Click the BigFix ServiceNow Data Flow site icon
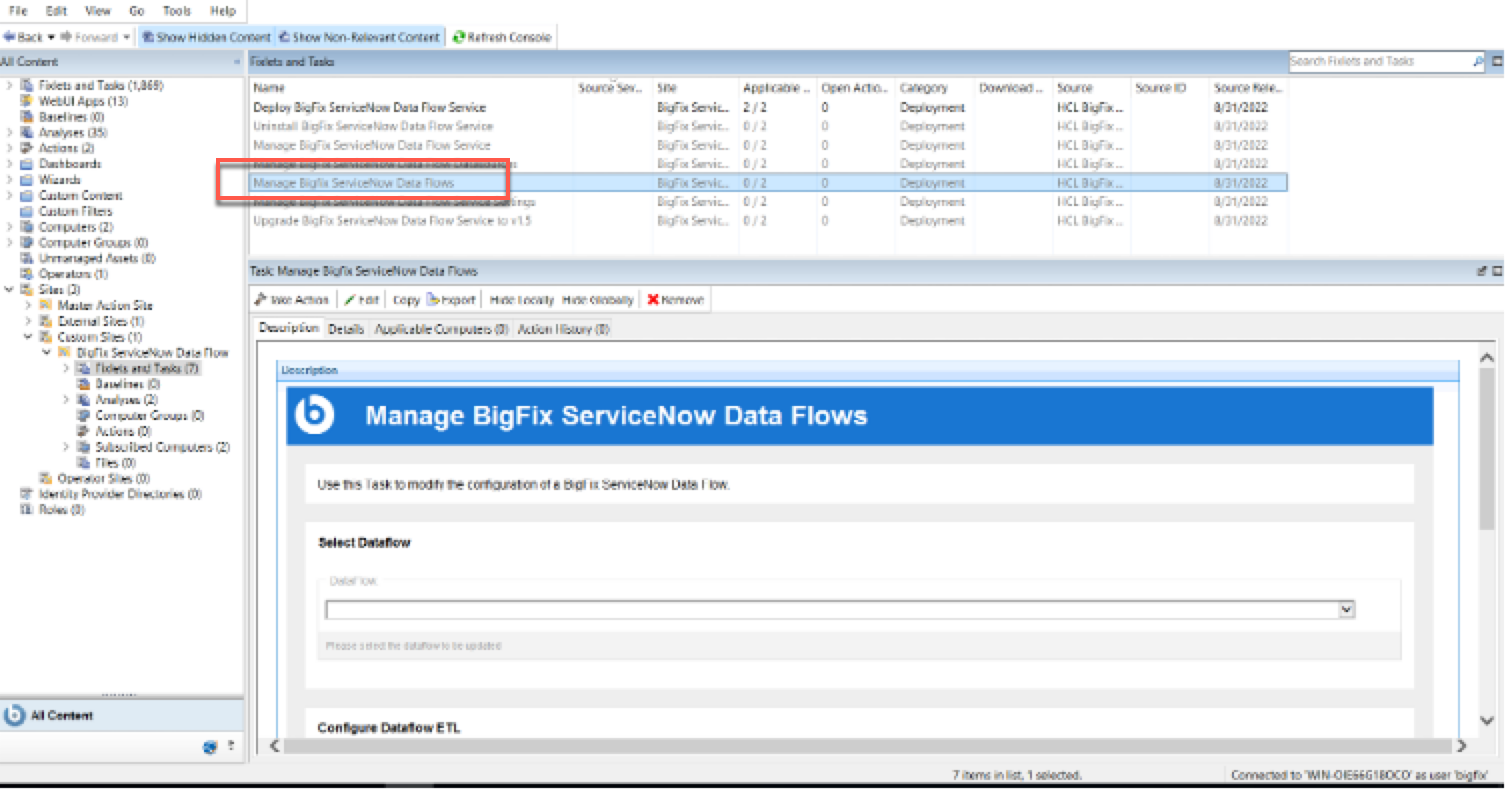The width and height of the screenshot is (1510, 790). (65, 353)
